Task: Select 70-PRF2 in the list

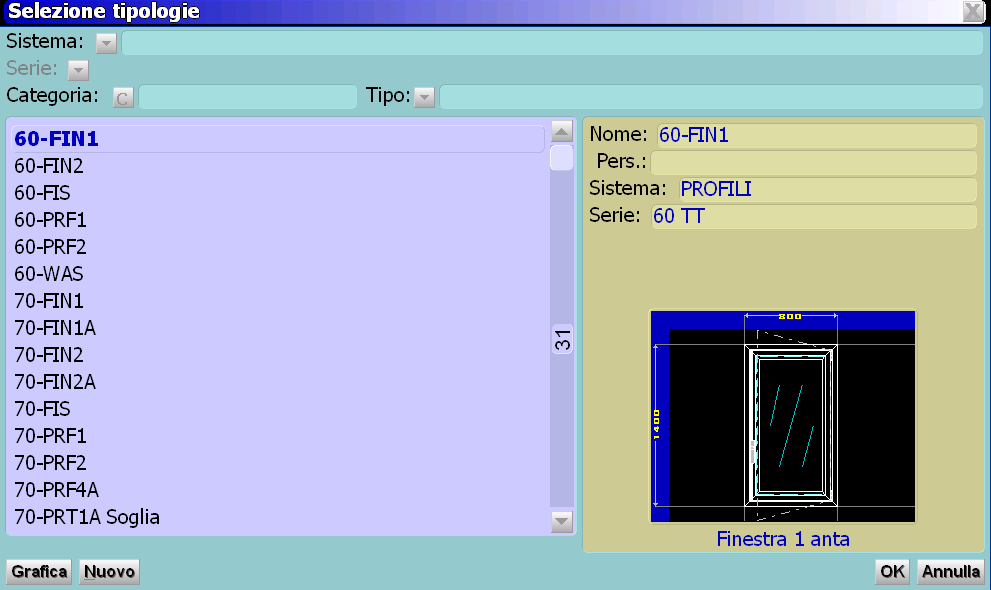Action: point(278,463)
